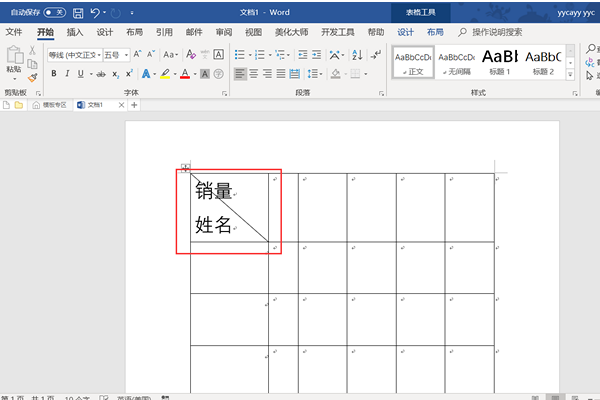Open the 视图 ribbon tab

coord(254,32)
